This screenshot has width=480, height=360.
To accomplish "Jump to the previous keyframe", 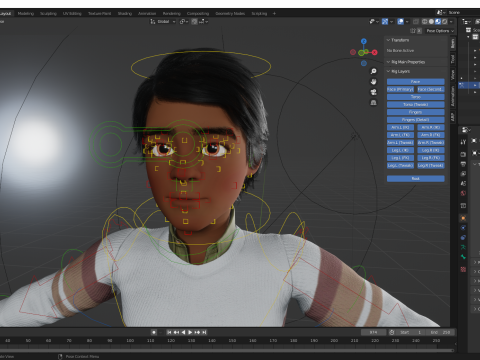I will click(x=176, y=332).
